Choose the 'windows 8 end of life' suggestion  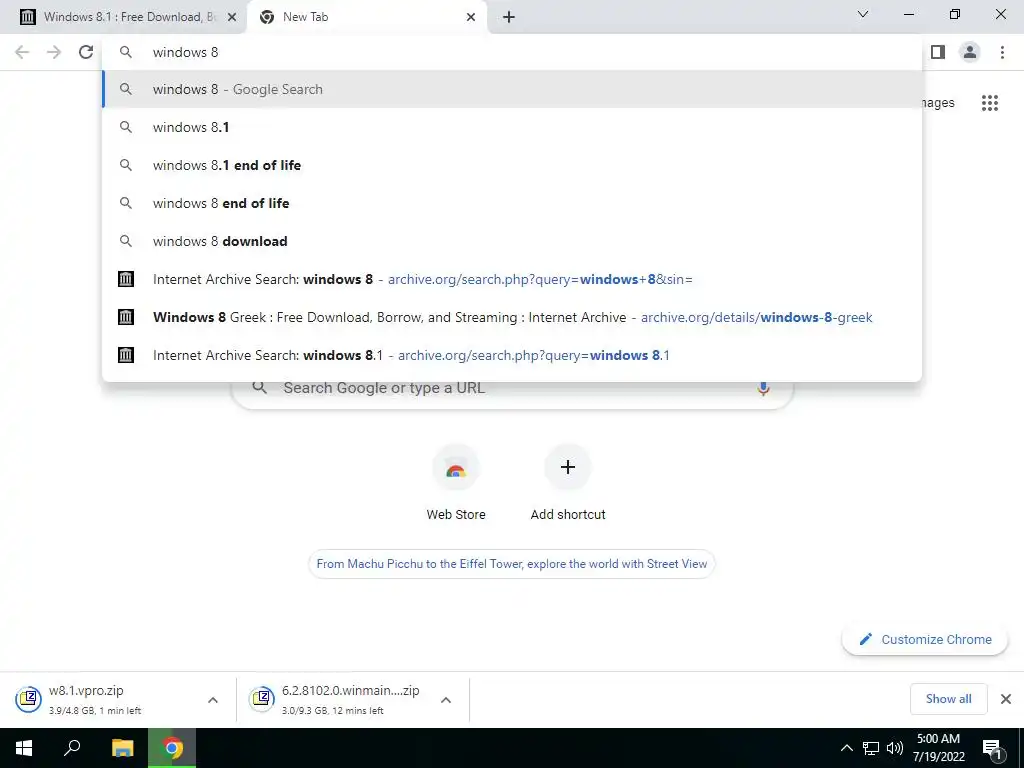(x=512, y=203)
